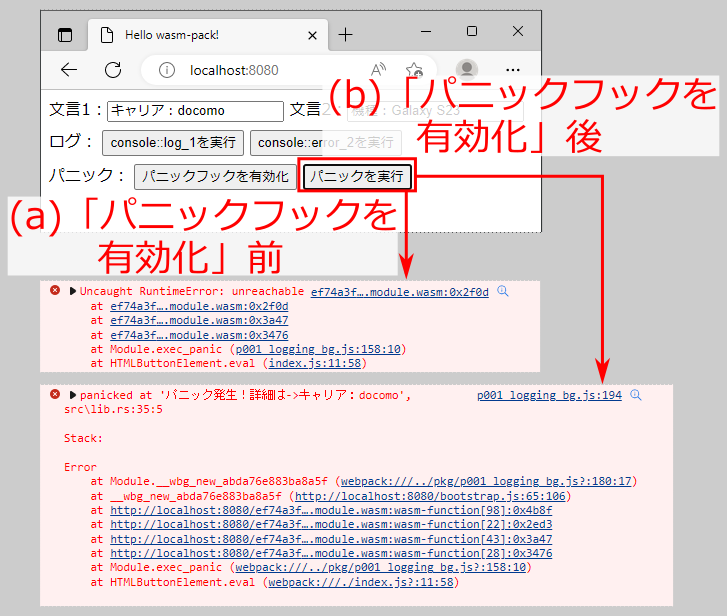This screenshot has width=727, height=616.
Task: Open stack link at module.wasm:0x3a47 in first error
Action: coord(199,320)
